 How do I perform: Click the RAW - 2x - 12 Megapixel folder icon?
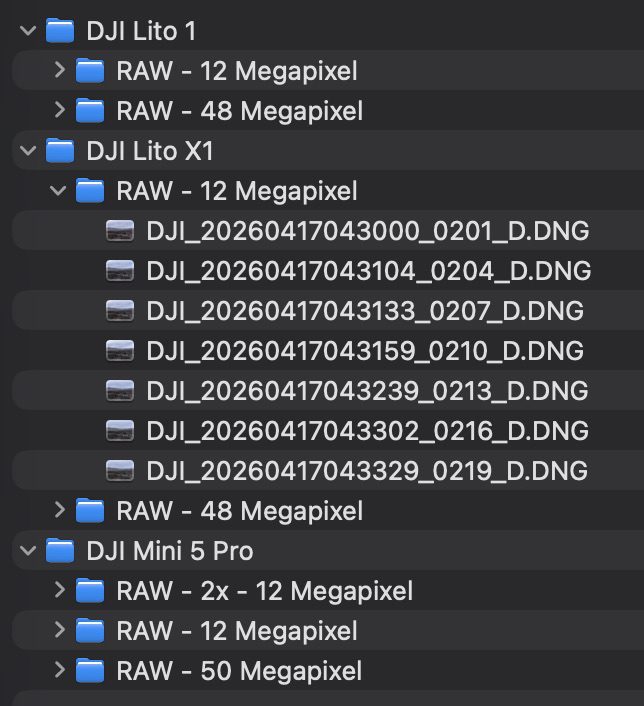click(x=91, y=591)
